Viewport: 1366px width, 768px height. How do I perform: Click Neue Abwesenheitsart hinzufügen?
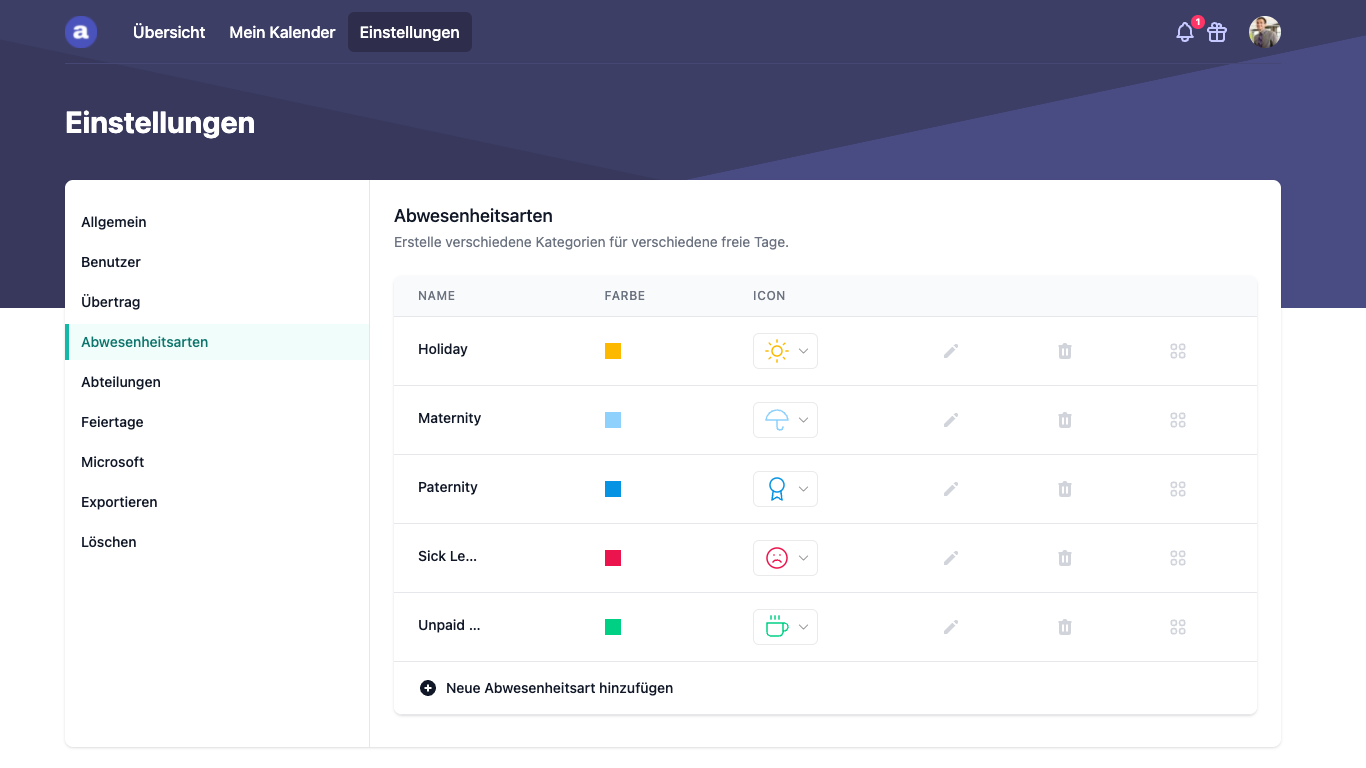click(x=547, y=688)
